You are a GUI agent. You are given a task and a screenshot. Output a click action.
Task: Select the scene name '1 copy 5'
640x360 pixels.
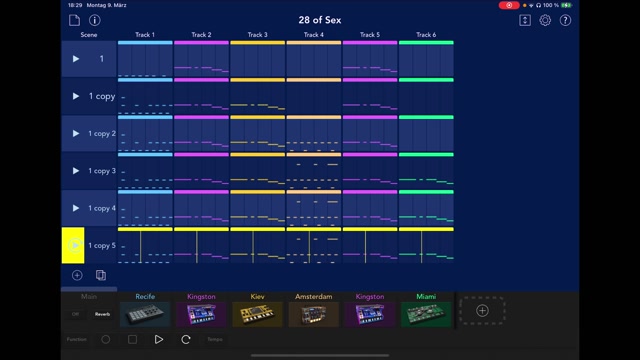click(102, 245)
